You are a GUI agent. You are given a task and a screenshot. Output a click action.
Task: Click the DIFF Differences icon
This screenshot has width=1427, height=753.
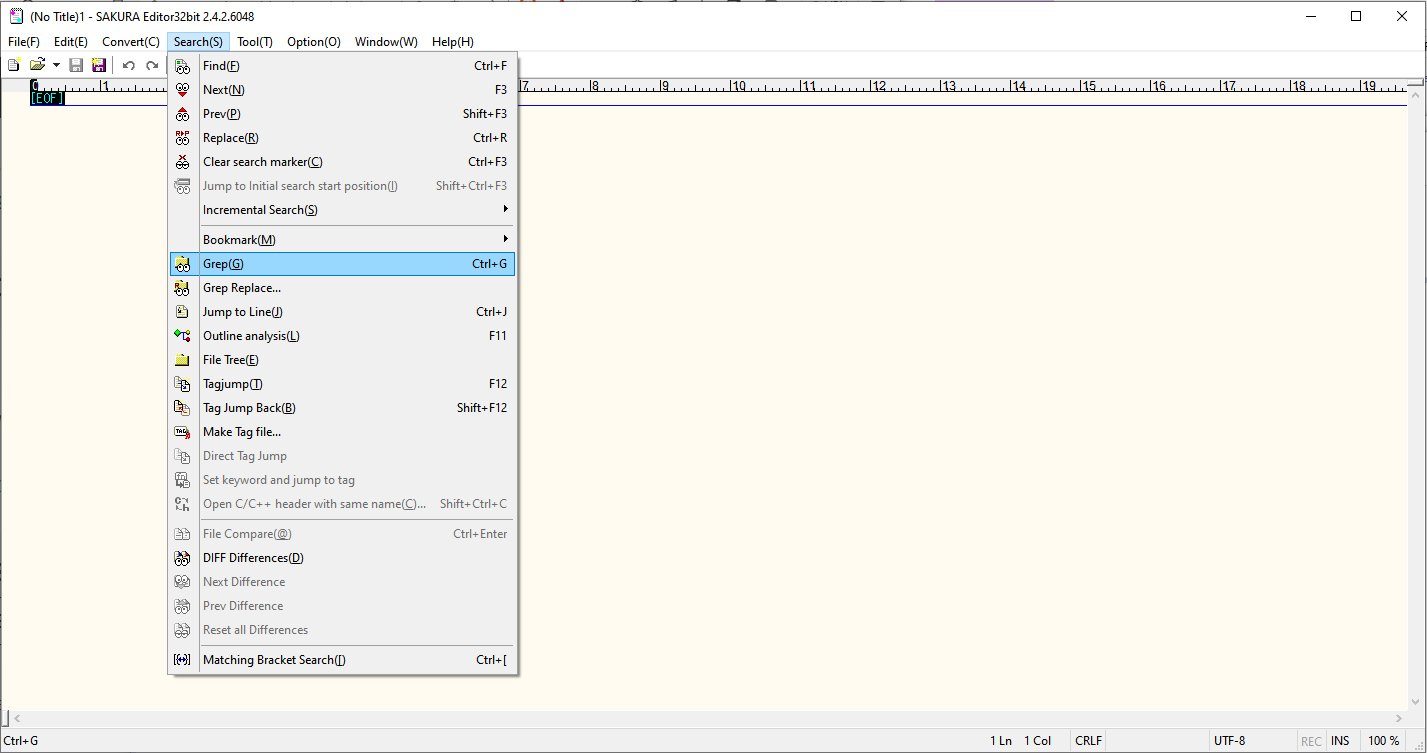pos(182,558)
